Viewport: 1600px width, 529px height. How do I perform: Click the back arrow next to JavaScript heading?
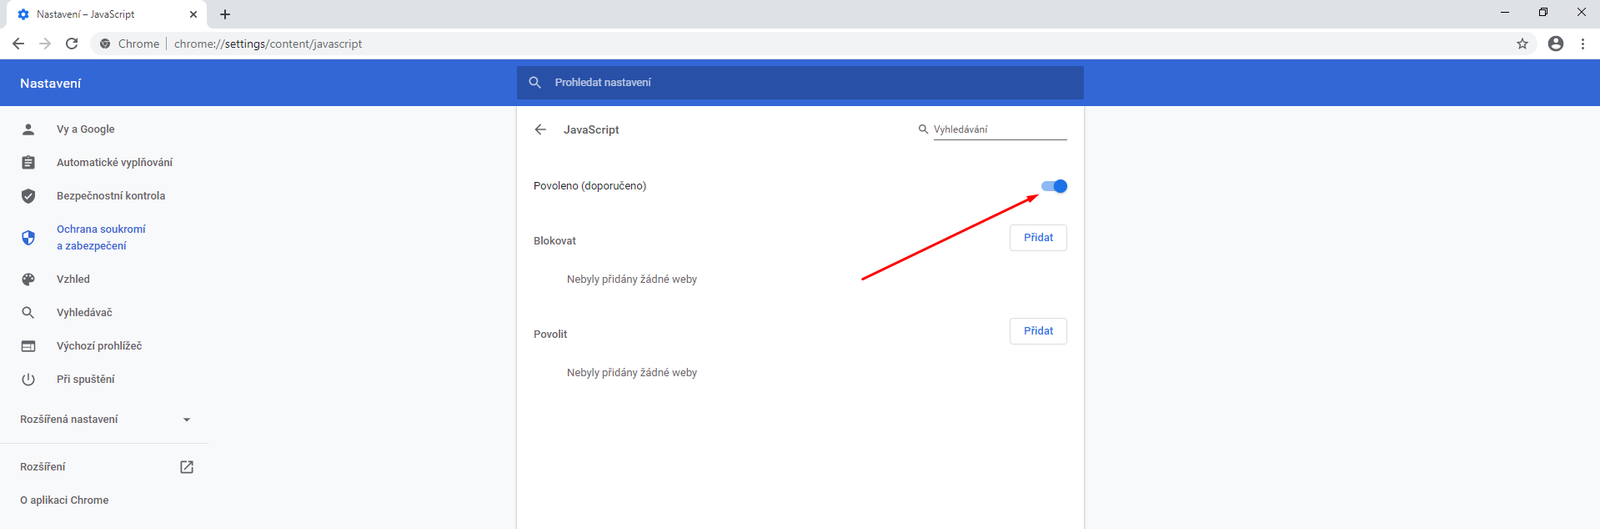(540, 130)
